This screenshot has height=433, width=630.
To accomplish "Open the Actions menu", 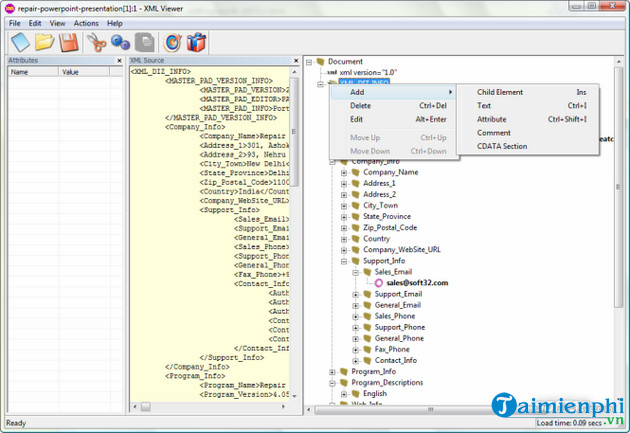I will 86,23.
